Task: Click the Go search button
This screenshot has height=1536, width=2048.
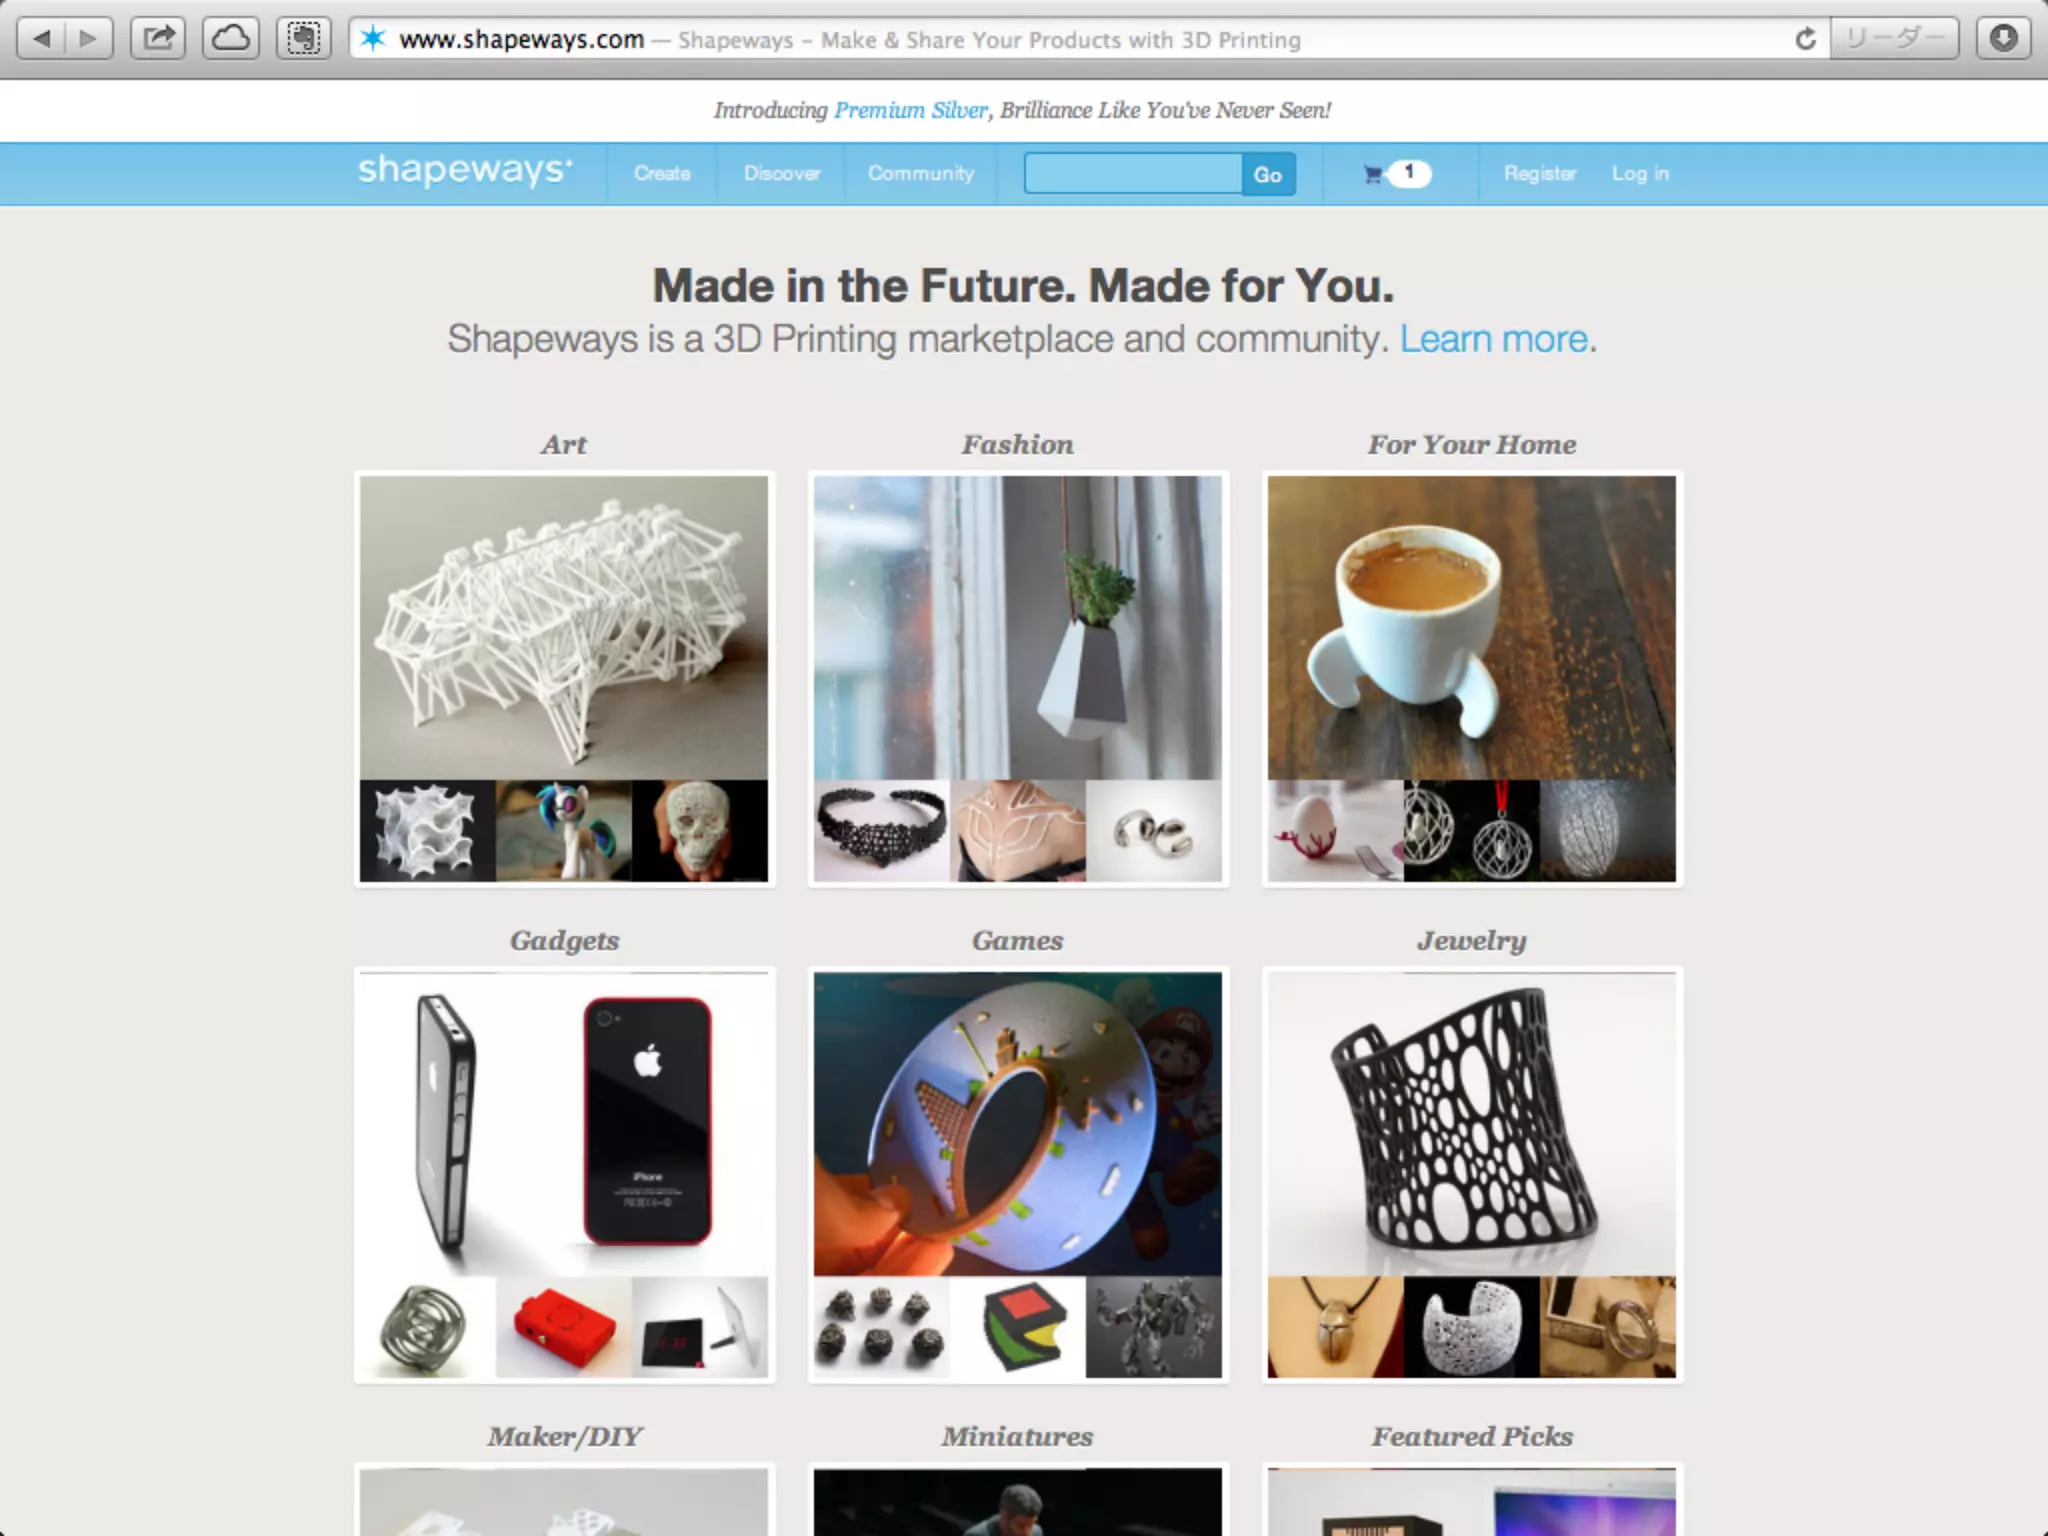Action: click(x=1268, y=174)
